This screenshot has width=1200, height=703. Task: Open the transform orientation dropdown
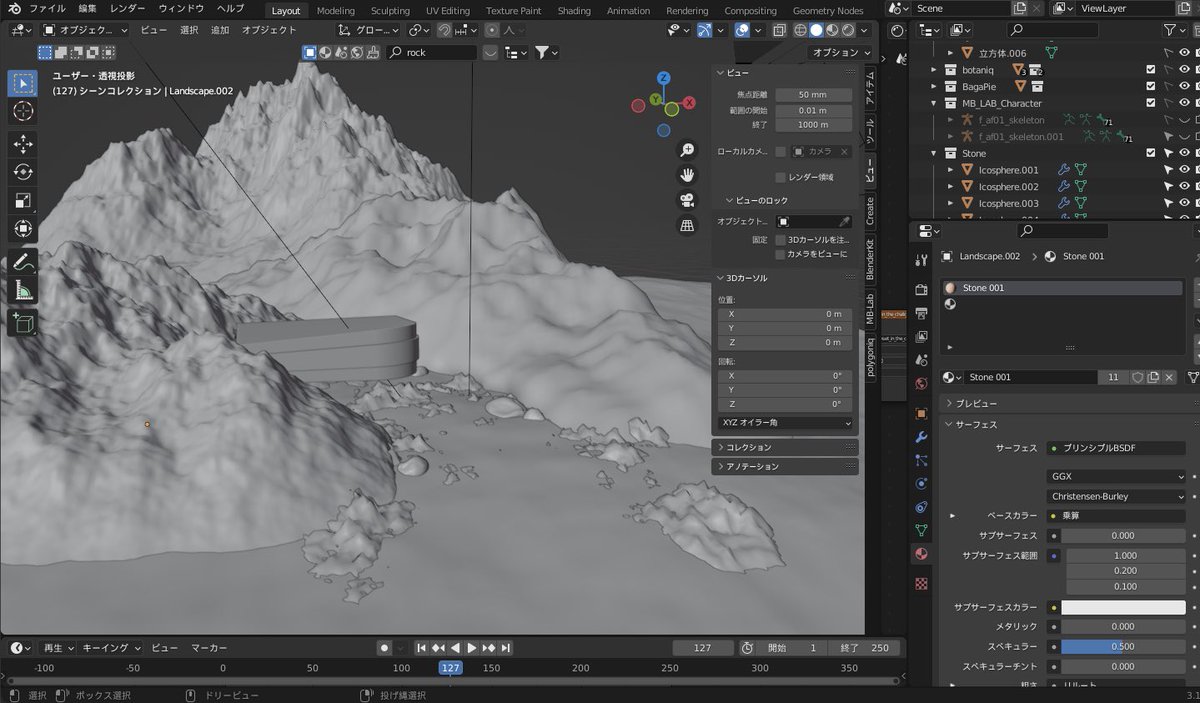[369, 30]
